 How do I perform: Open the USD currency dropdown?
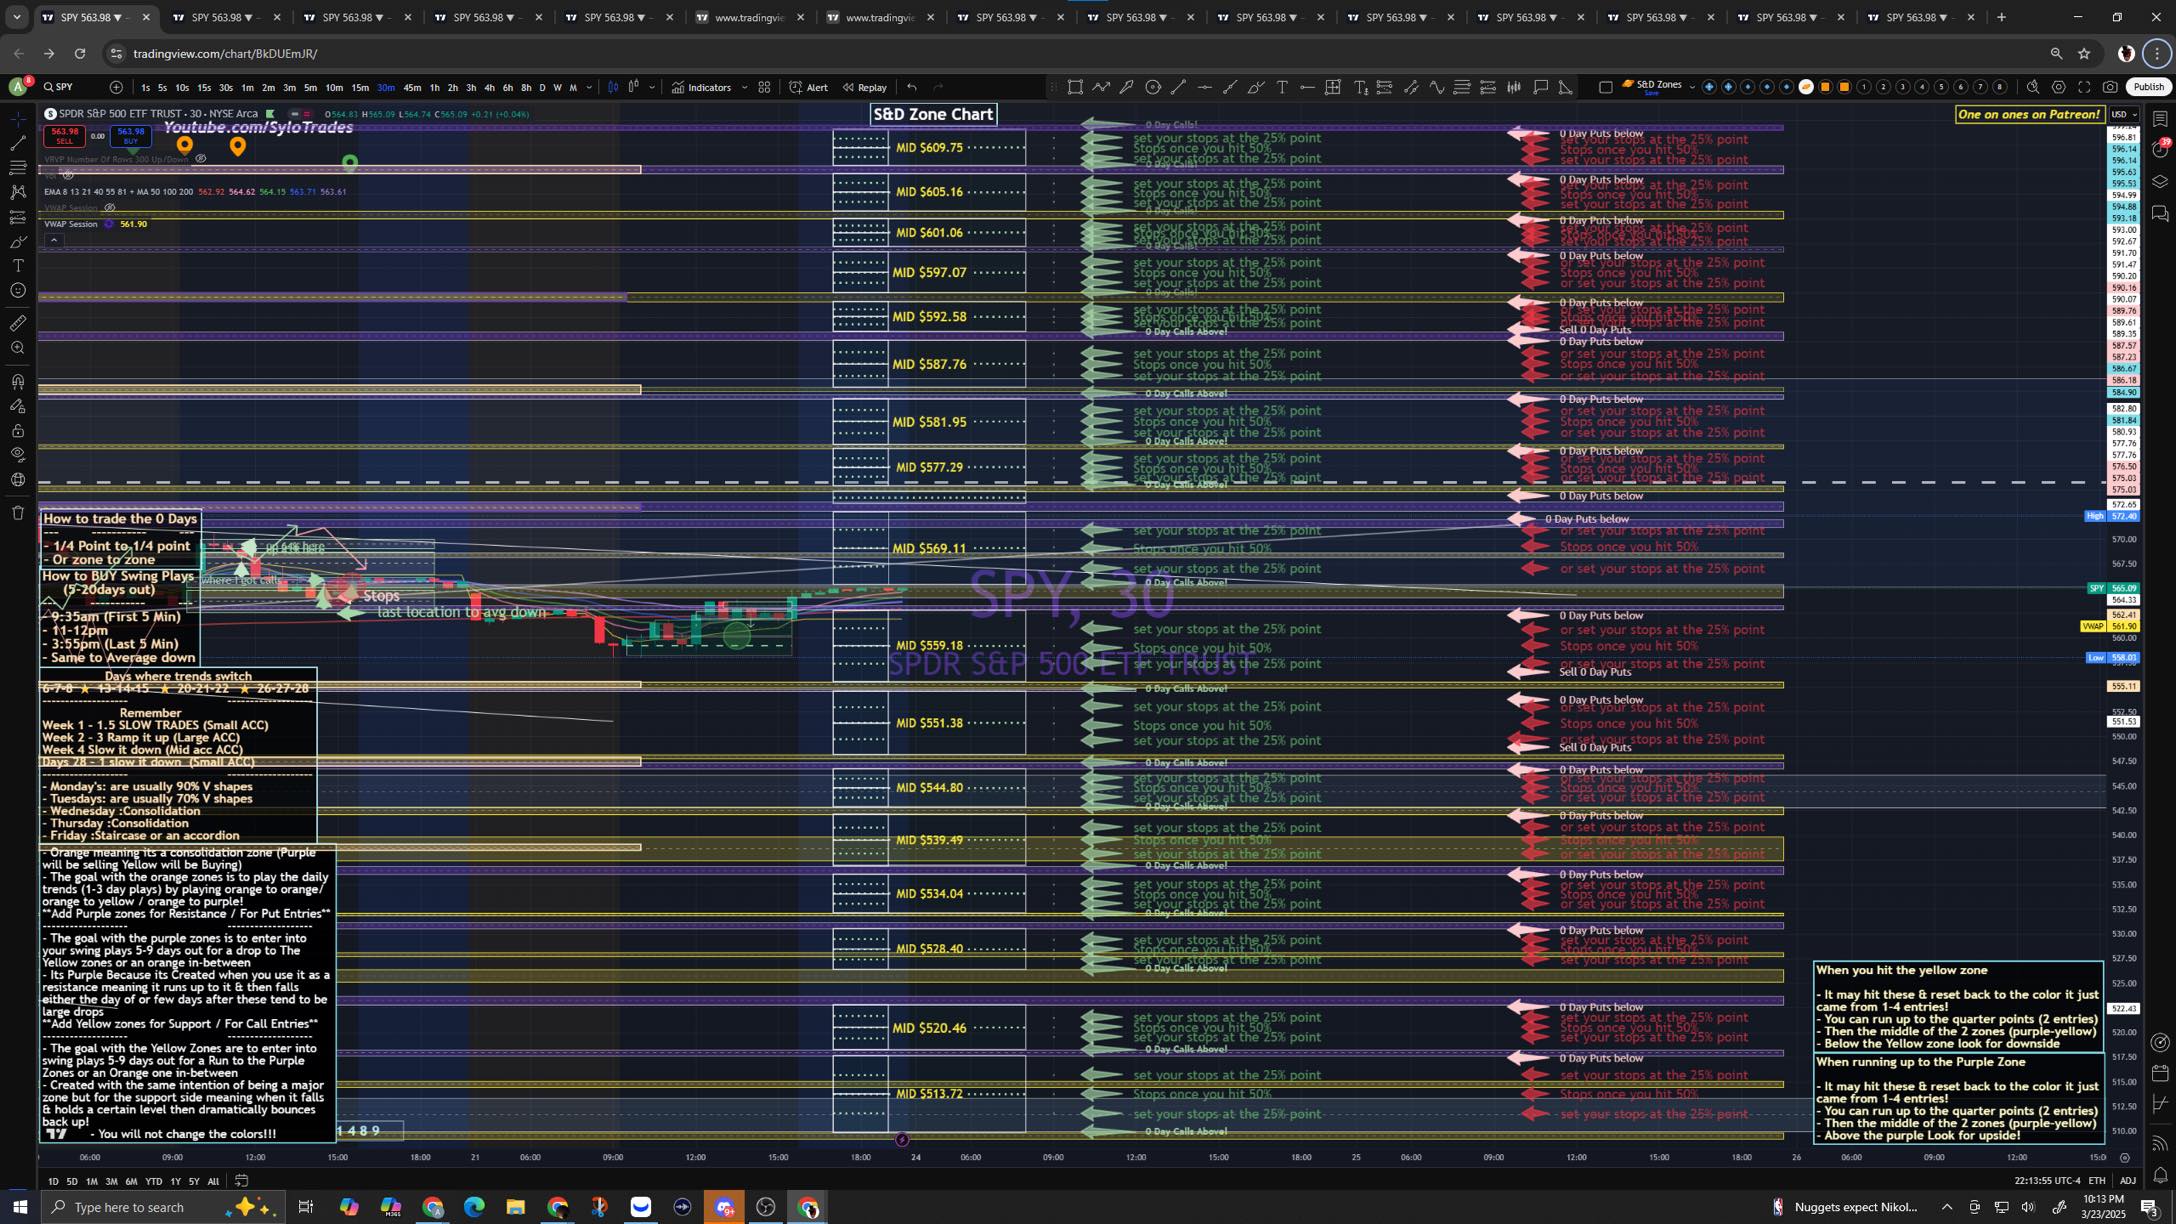(x=2123, y=114)
